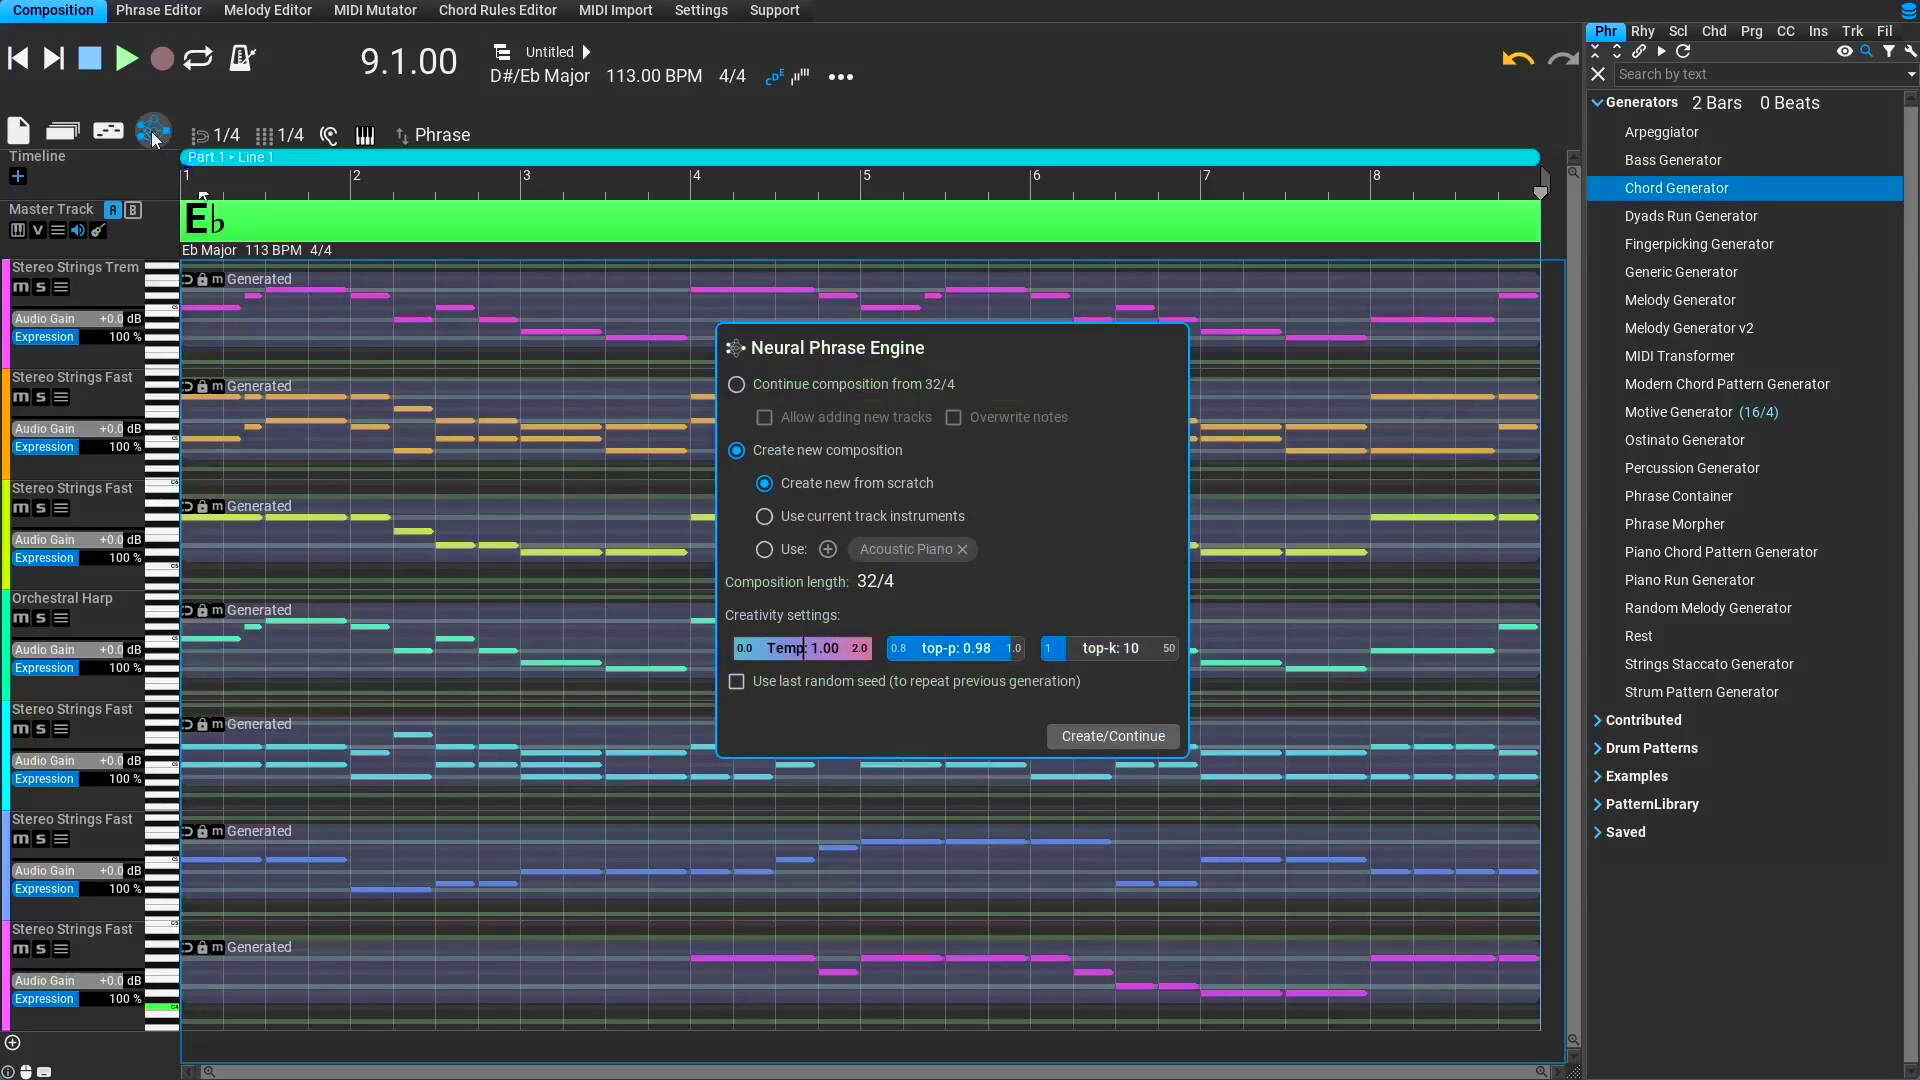The width and height of the screenshot is (1920, 1080).
Task: Add a timeline with the plus icon
Action: (17, 177)
